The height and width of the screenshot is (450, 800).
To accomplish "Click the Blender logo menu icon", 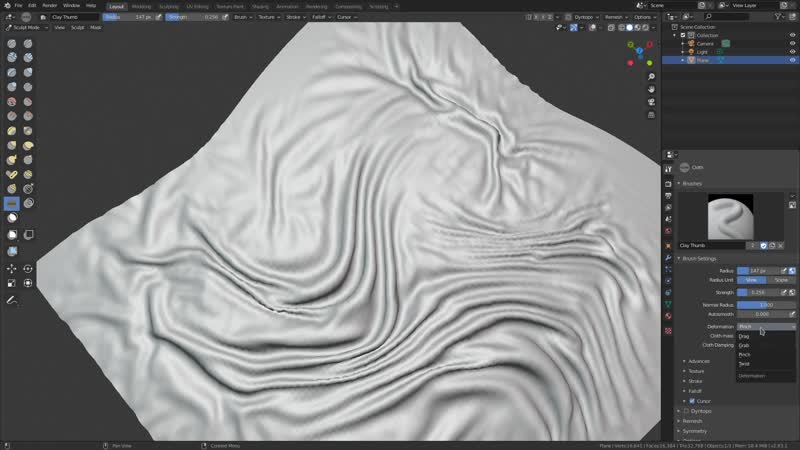I will pyautogui.click(x=7, y=6).
